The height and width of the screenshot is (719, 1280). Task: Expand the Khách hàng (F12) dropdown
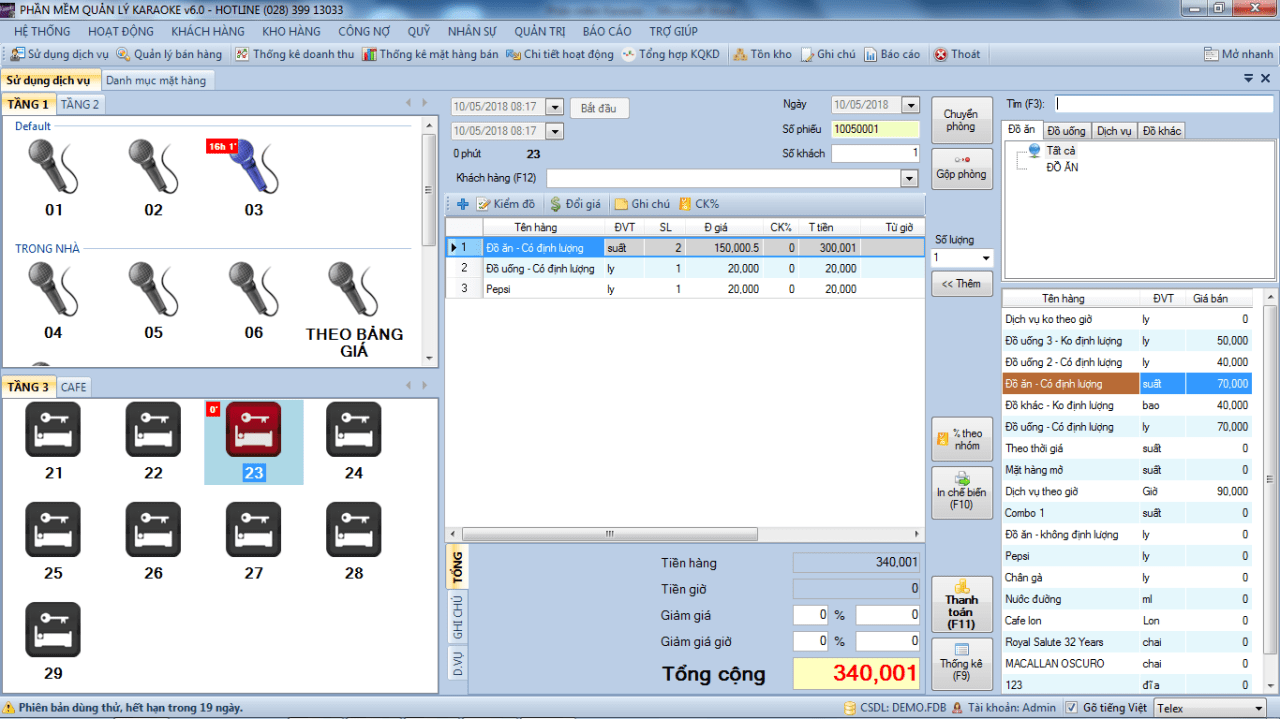coord(909,178)
